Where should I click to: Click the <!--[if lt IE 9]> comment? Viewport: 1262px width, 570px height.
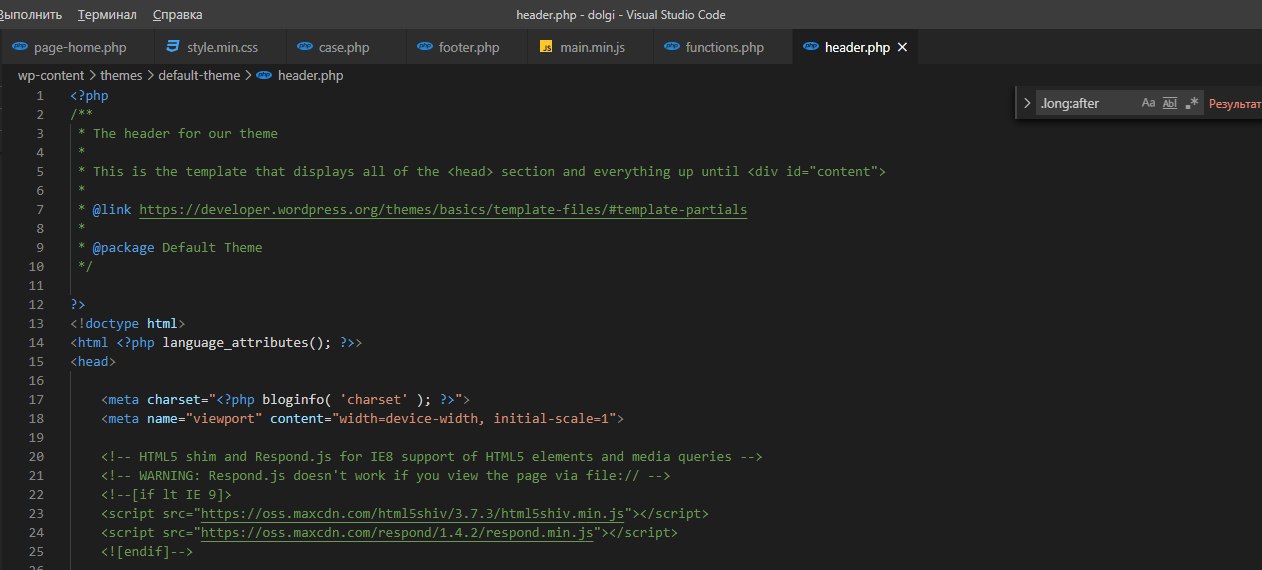166,495
